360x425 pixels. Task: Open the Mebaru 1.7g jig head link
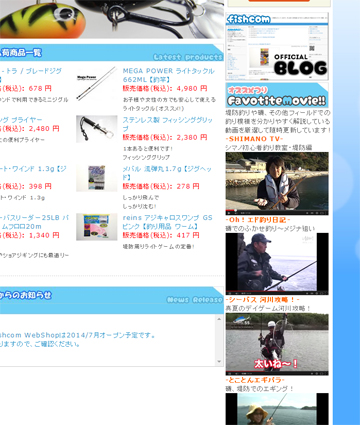(x=167, y=173)
